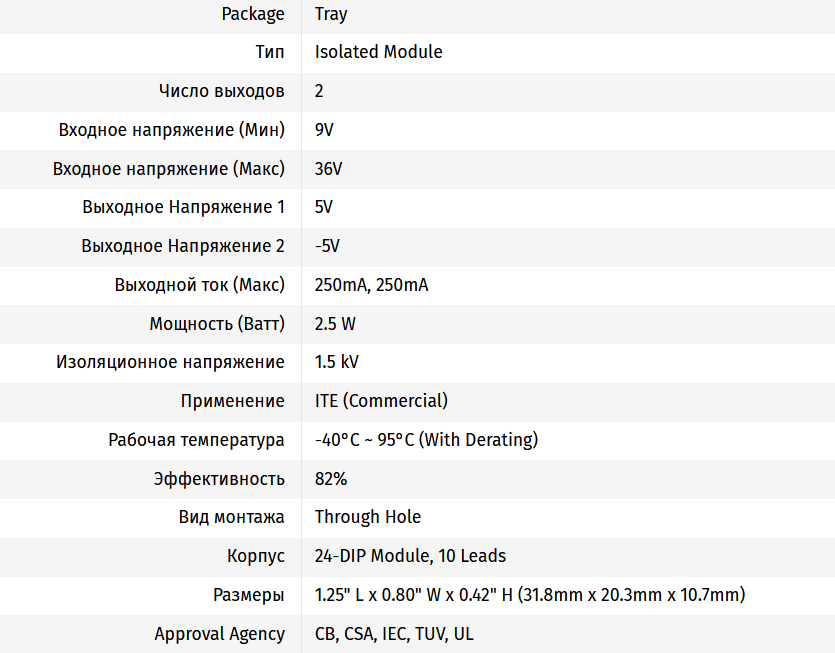
Task: Click the 'Выходное Напряжение 1' label
Action: coord(183,207)
